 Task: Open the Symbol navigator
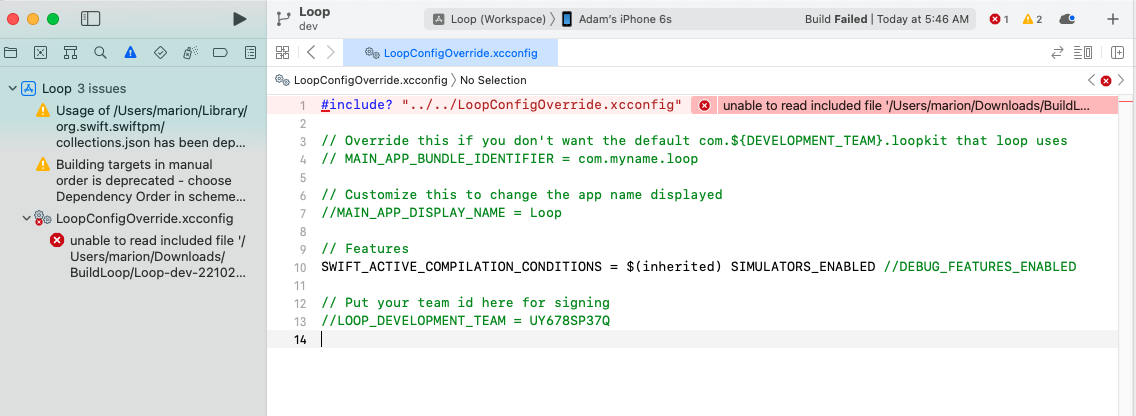click(x=70, y=52)
